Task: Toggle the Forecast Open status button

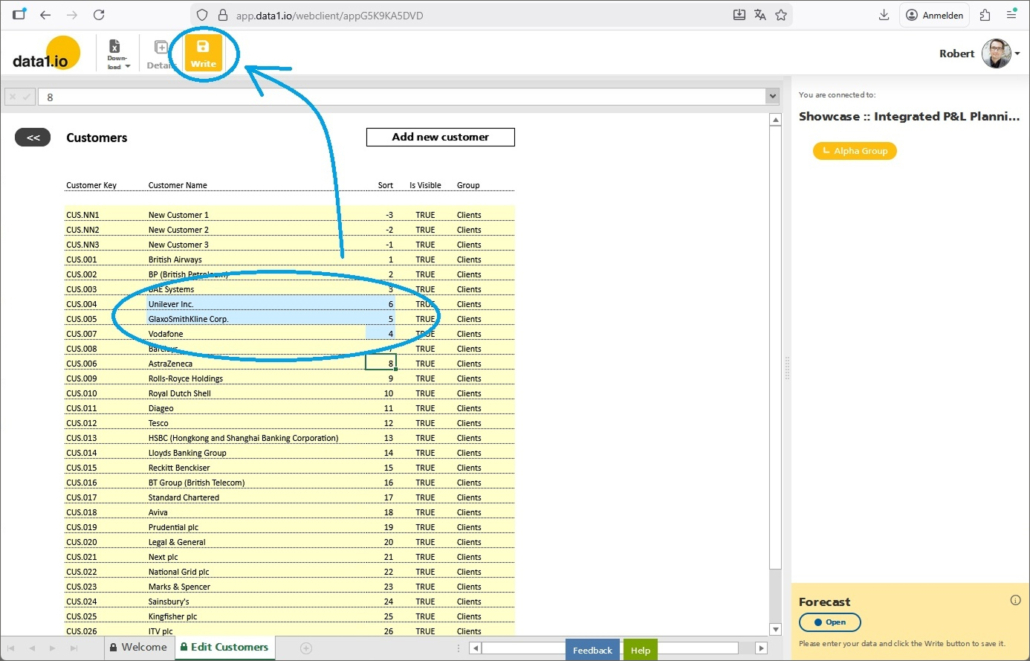Action: tap(830, 622)
